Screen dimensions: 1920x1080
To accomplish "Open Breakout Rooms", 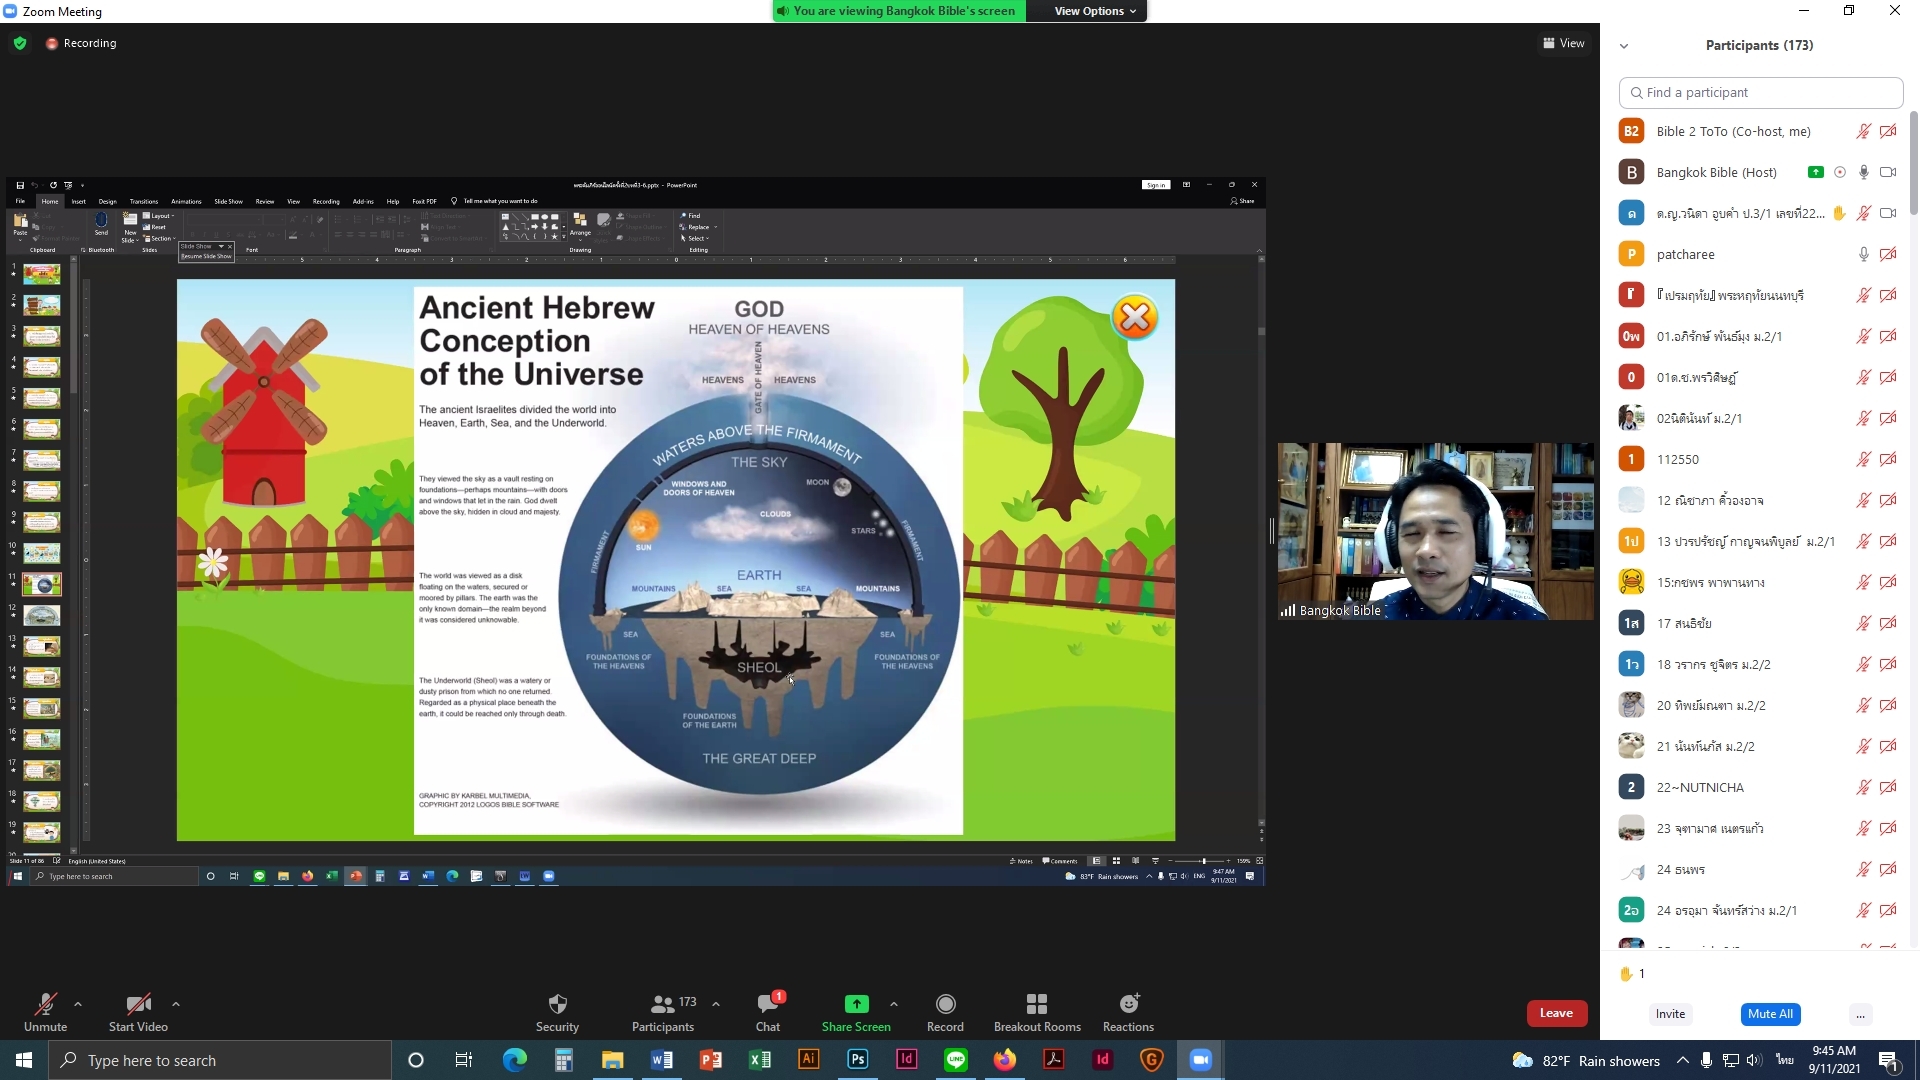I will 1037,1012.
